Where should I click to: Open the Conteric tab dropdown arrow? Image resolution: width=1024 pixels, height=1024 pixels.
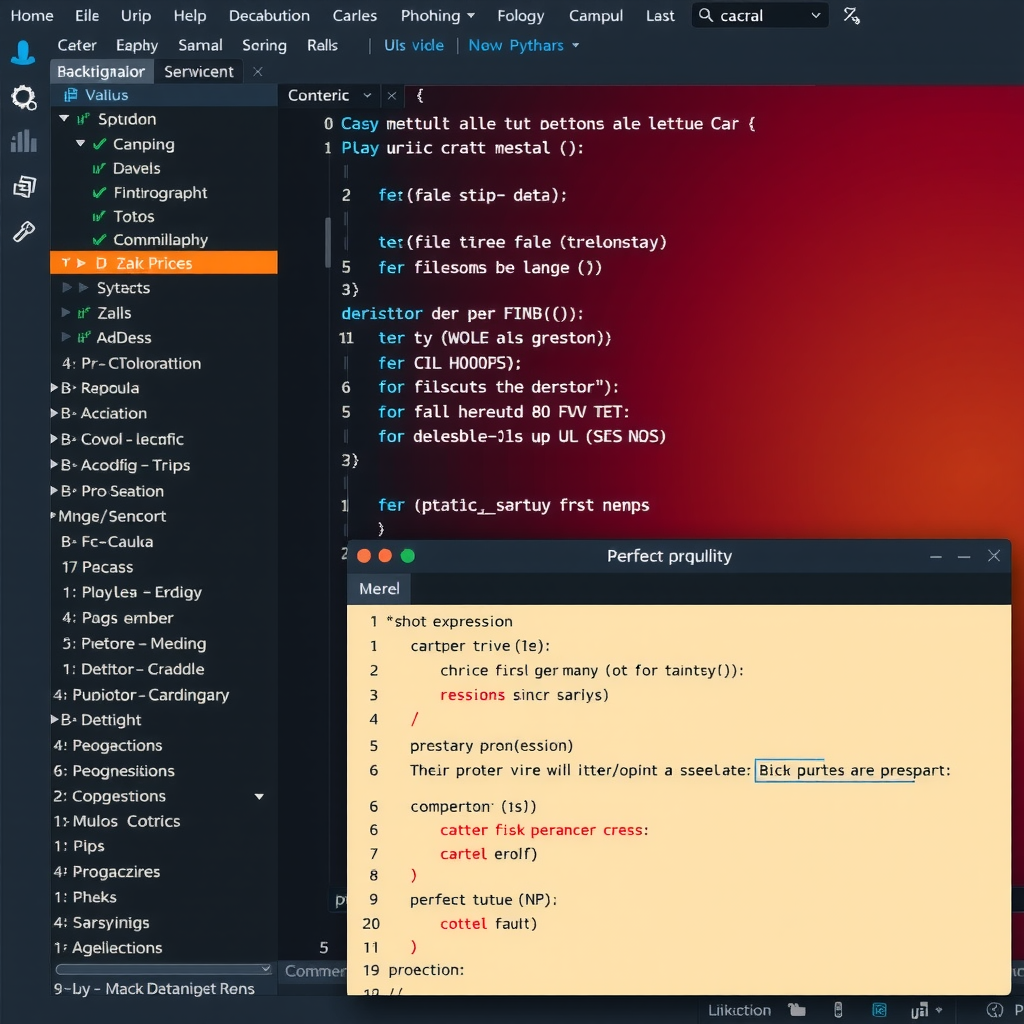tap(366, 95)
